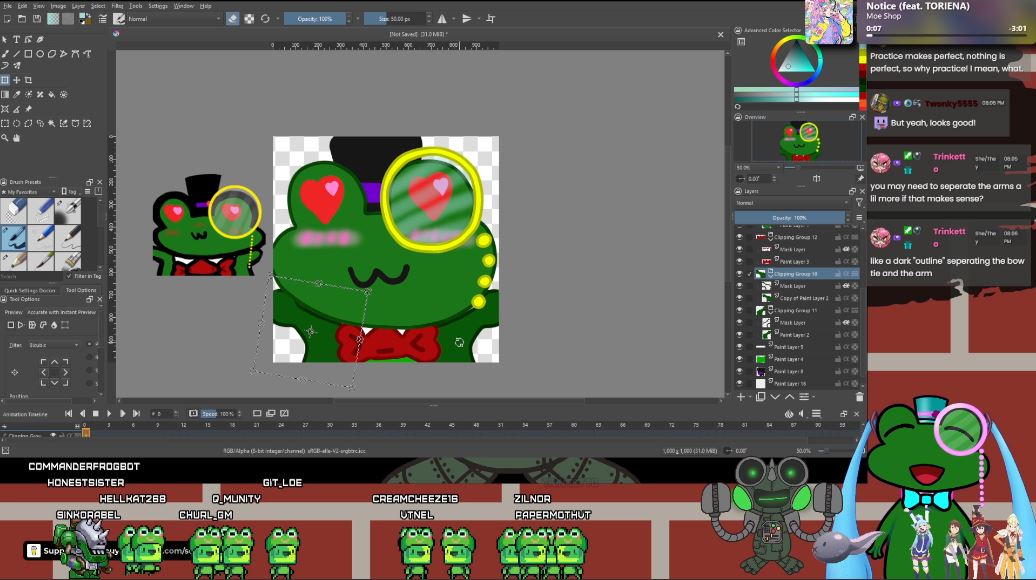Select the Clipping Group 11 layer
Screen dimensions: 1036x580
795,310
